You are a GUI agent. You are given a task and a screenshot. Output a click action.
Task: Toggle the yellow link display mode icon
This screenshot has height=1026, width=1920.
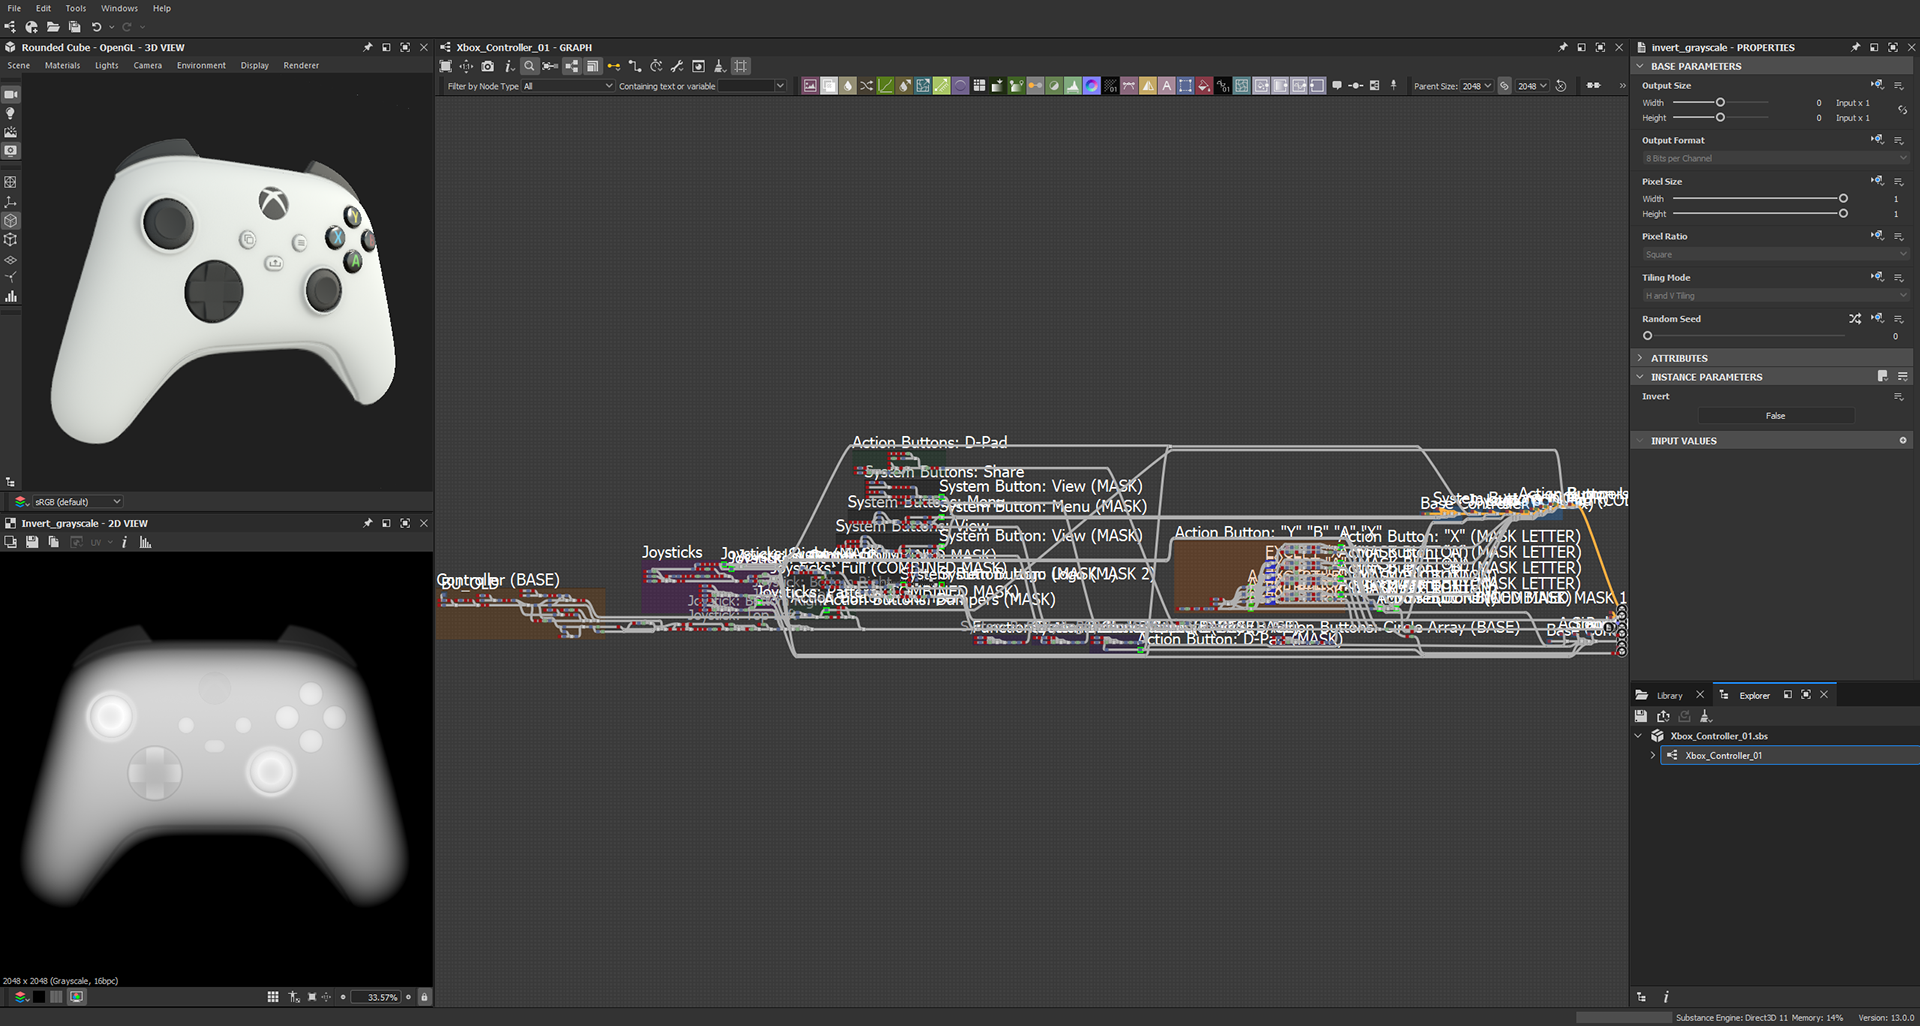pos(613,66)
